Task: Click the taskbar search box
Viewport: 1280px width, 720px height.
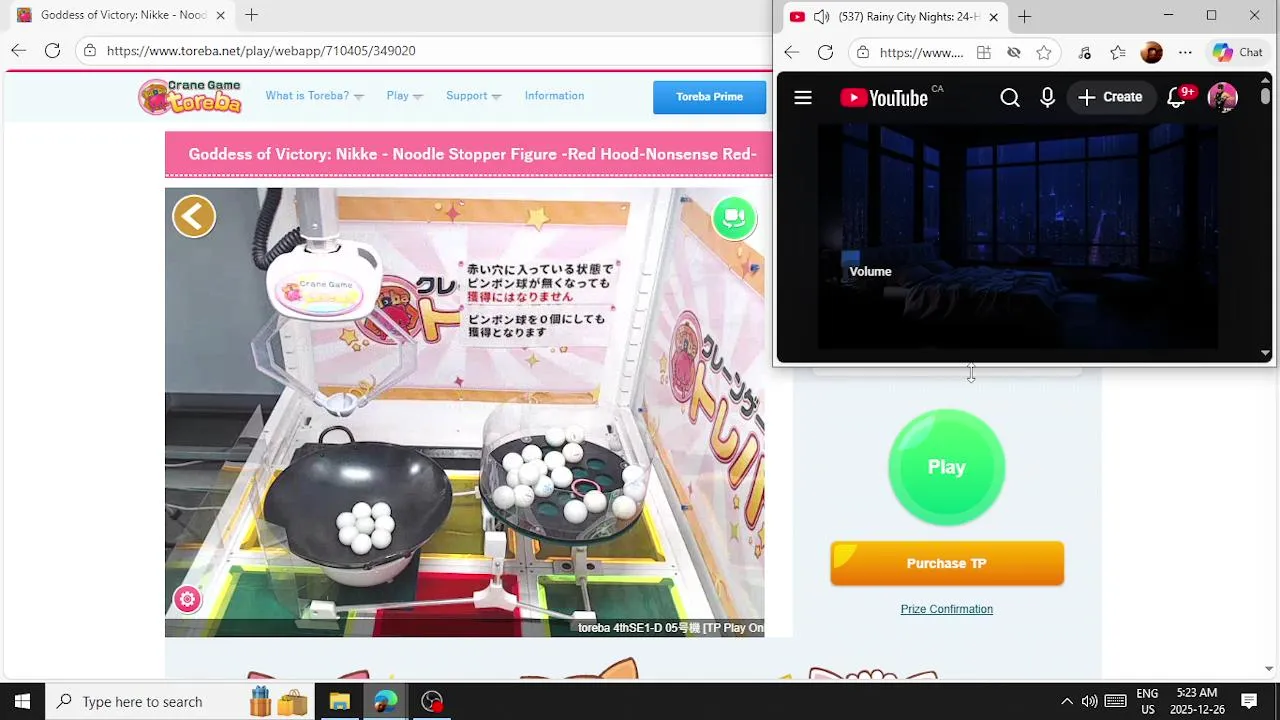Action: 180,701
